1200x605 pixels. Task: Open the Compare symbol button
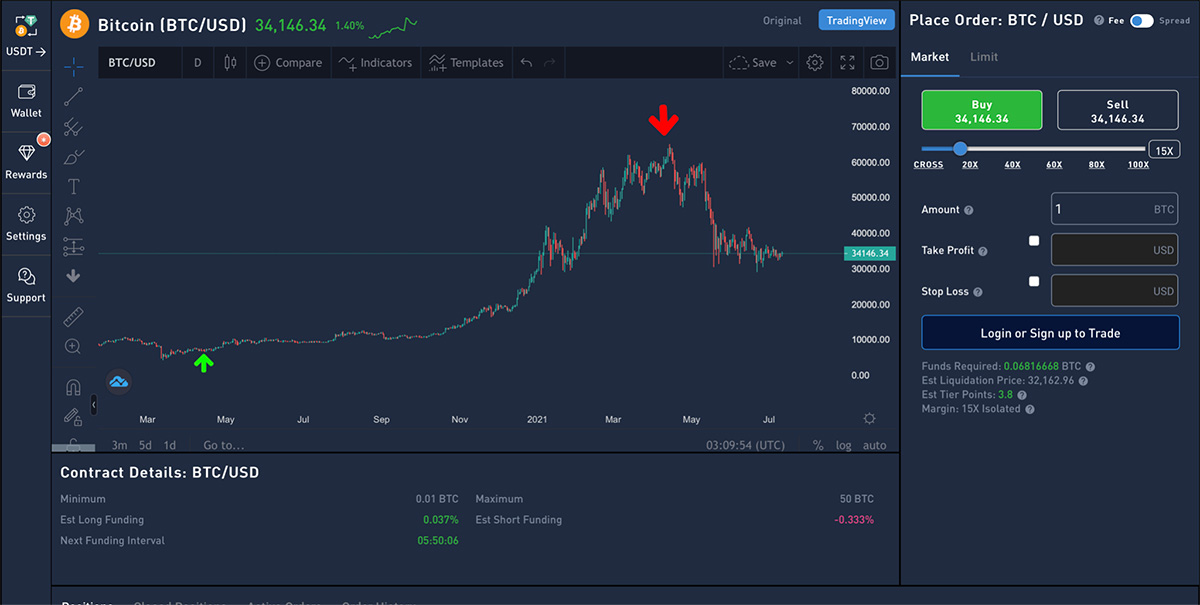coord(288,62)
